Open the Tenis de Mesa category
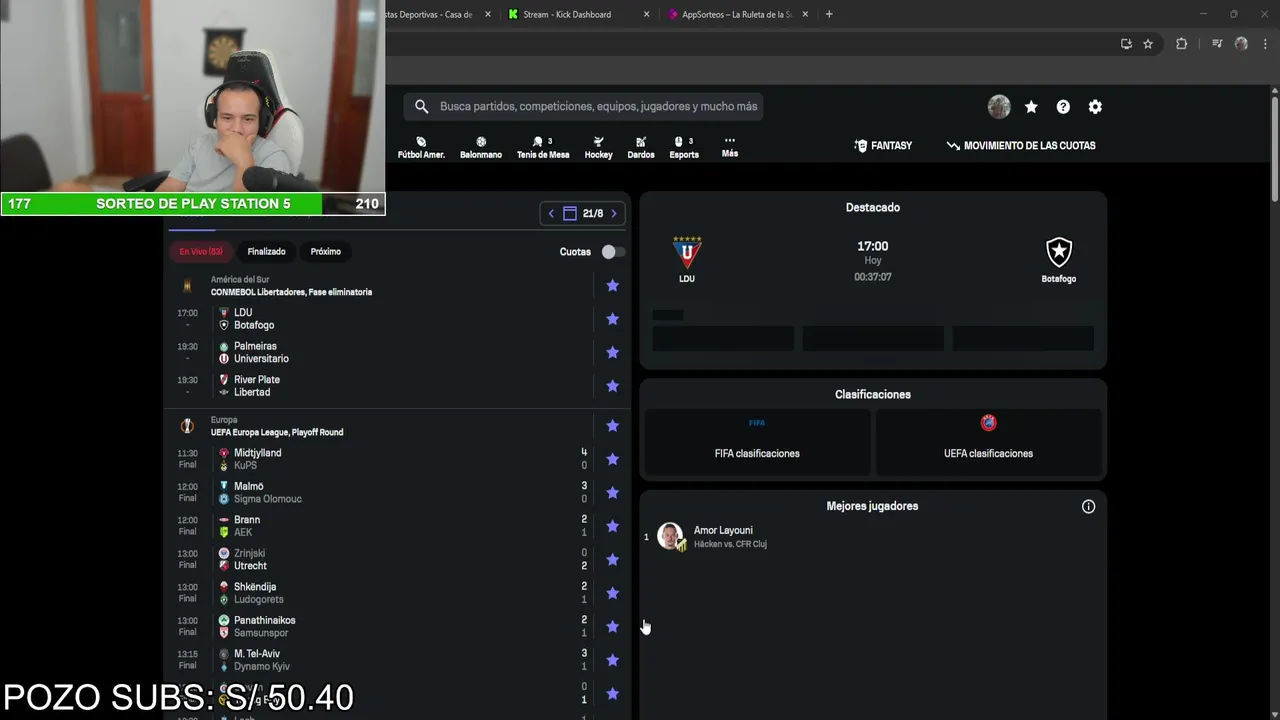This screenshot has height=720, width=1280. coord(543,147)
